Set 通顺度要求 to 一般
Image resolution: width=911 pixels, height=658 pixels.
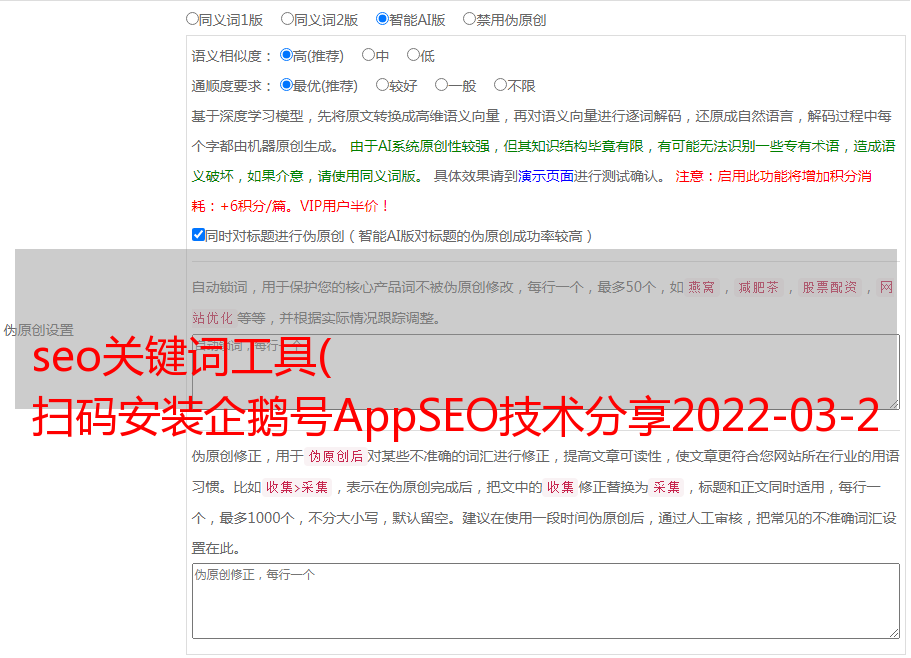[x=442, y=85]
